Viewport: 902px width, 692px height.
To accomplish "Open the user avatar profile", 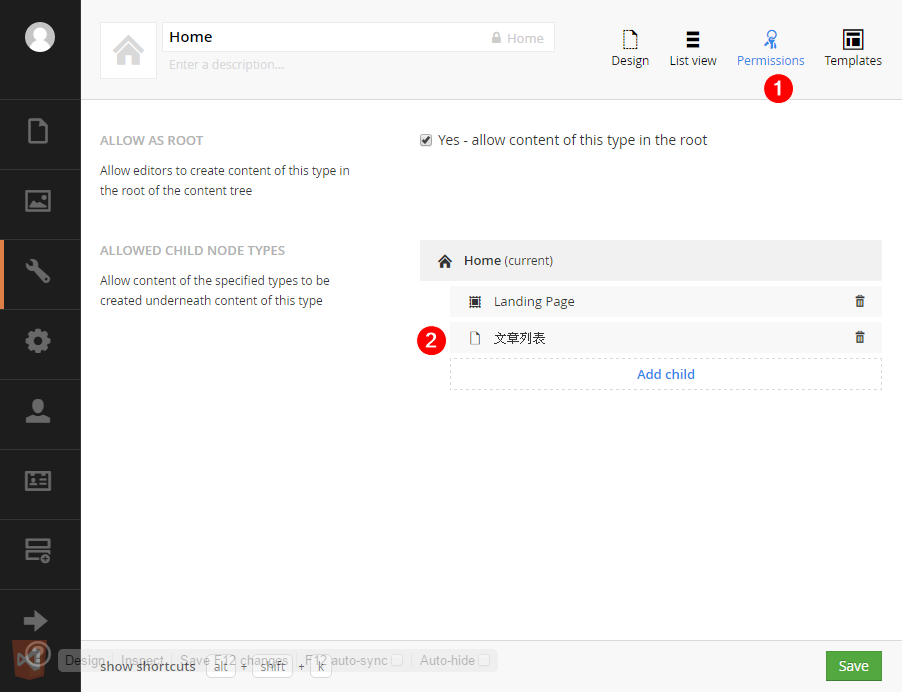I will 40,37.
